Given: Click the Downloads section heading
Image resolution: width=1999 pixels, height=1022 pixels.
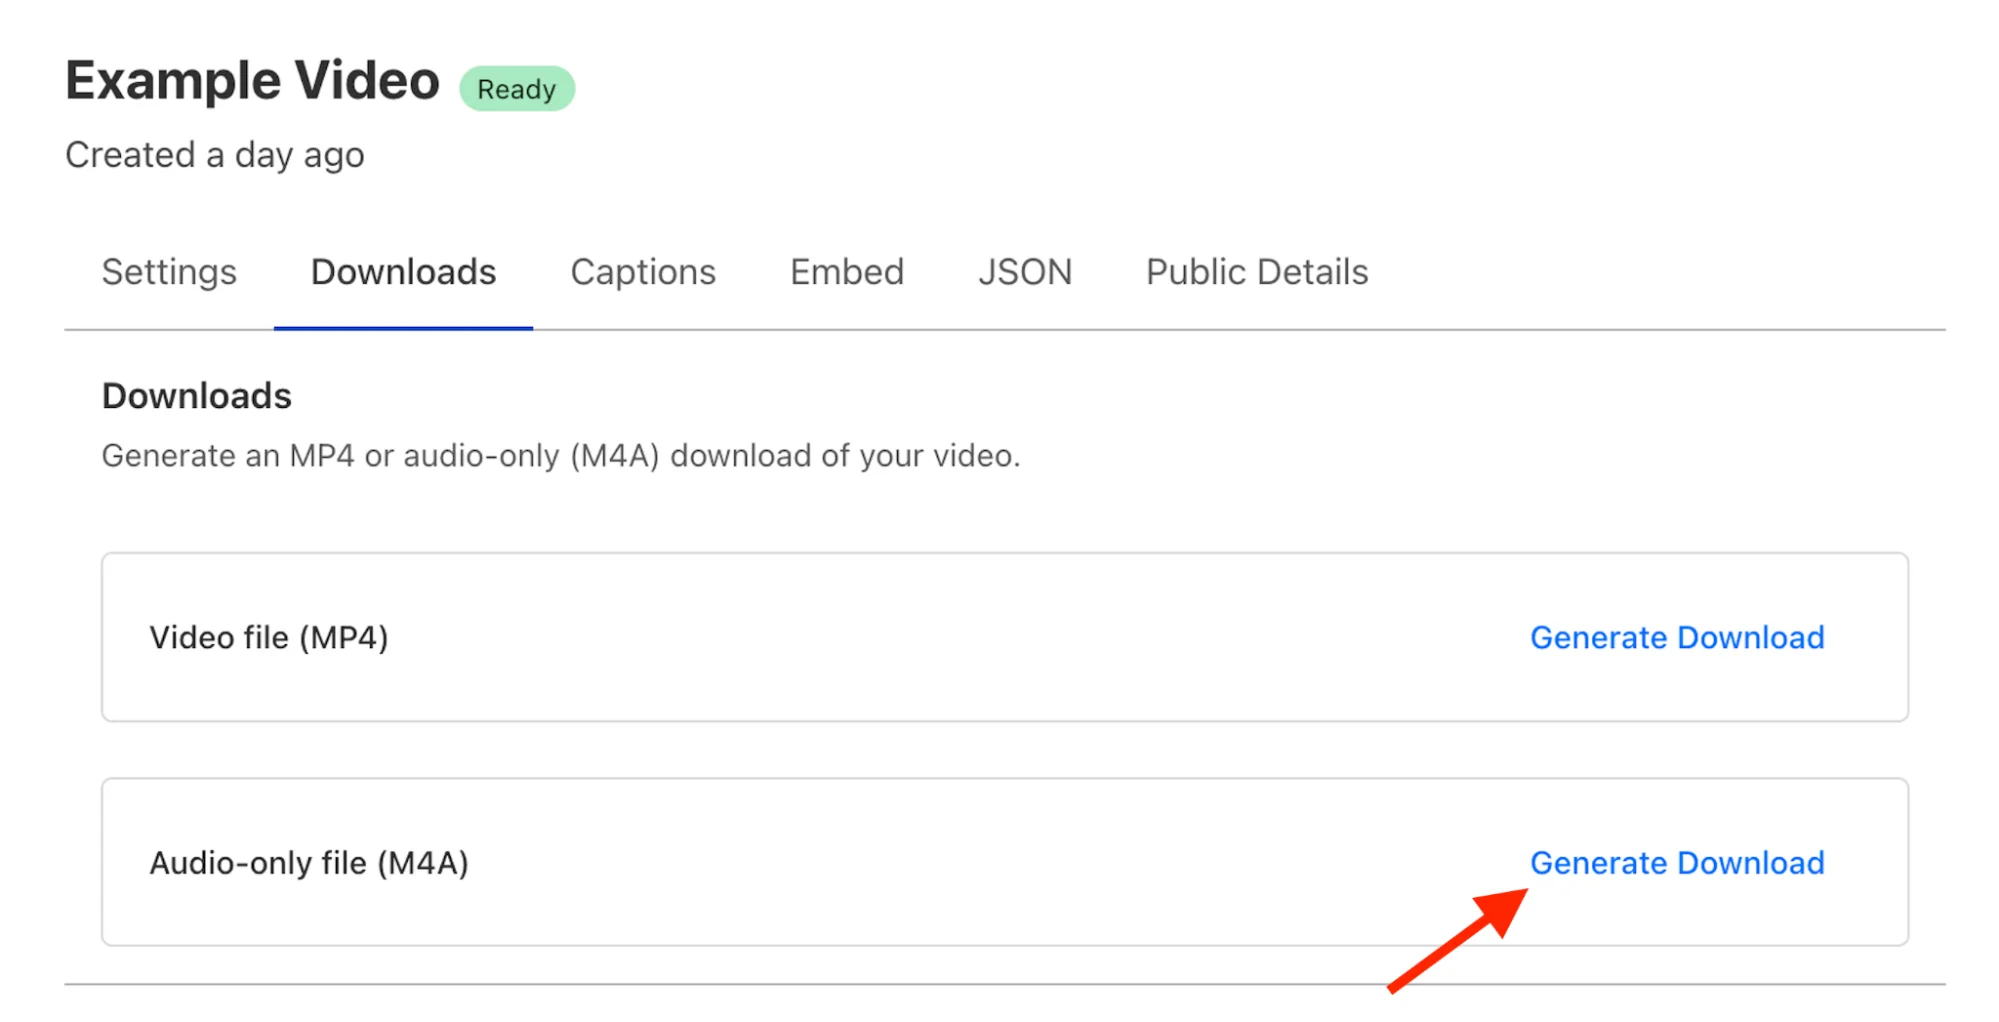Looking at the screenshot, I should tap(195, 396).
